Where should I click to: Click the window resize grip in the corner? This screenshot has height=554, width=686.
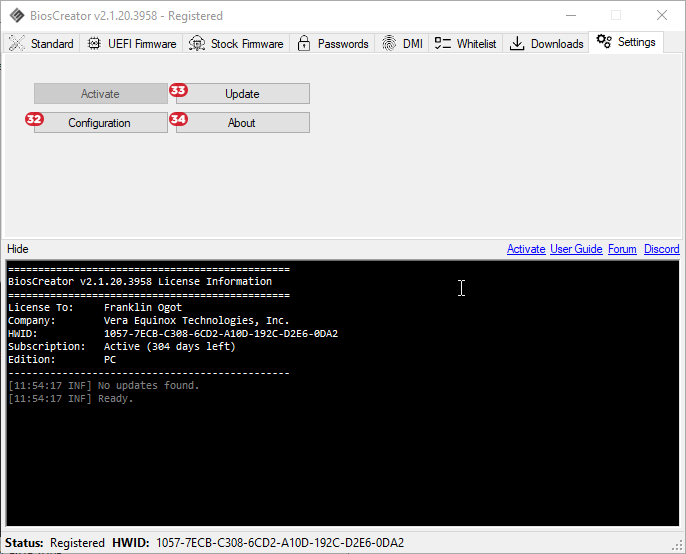click(678, 545)
